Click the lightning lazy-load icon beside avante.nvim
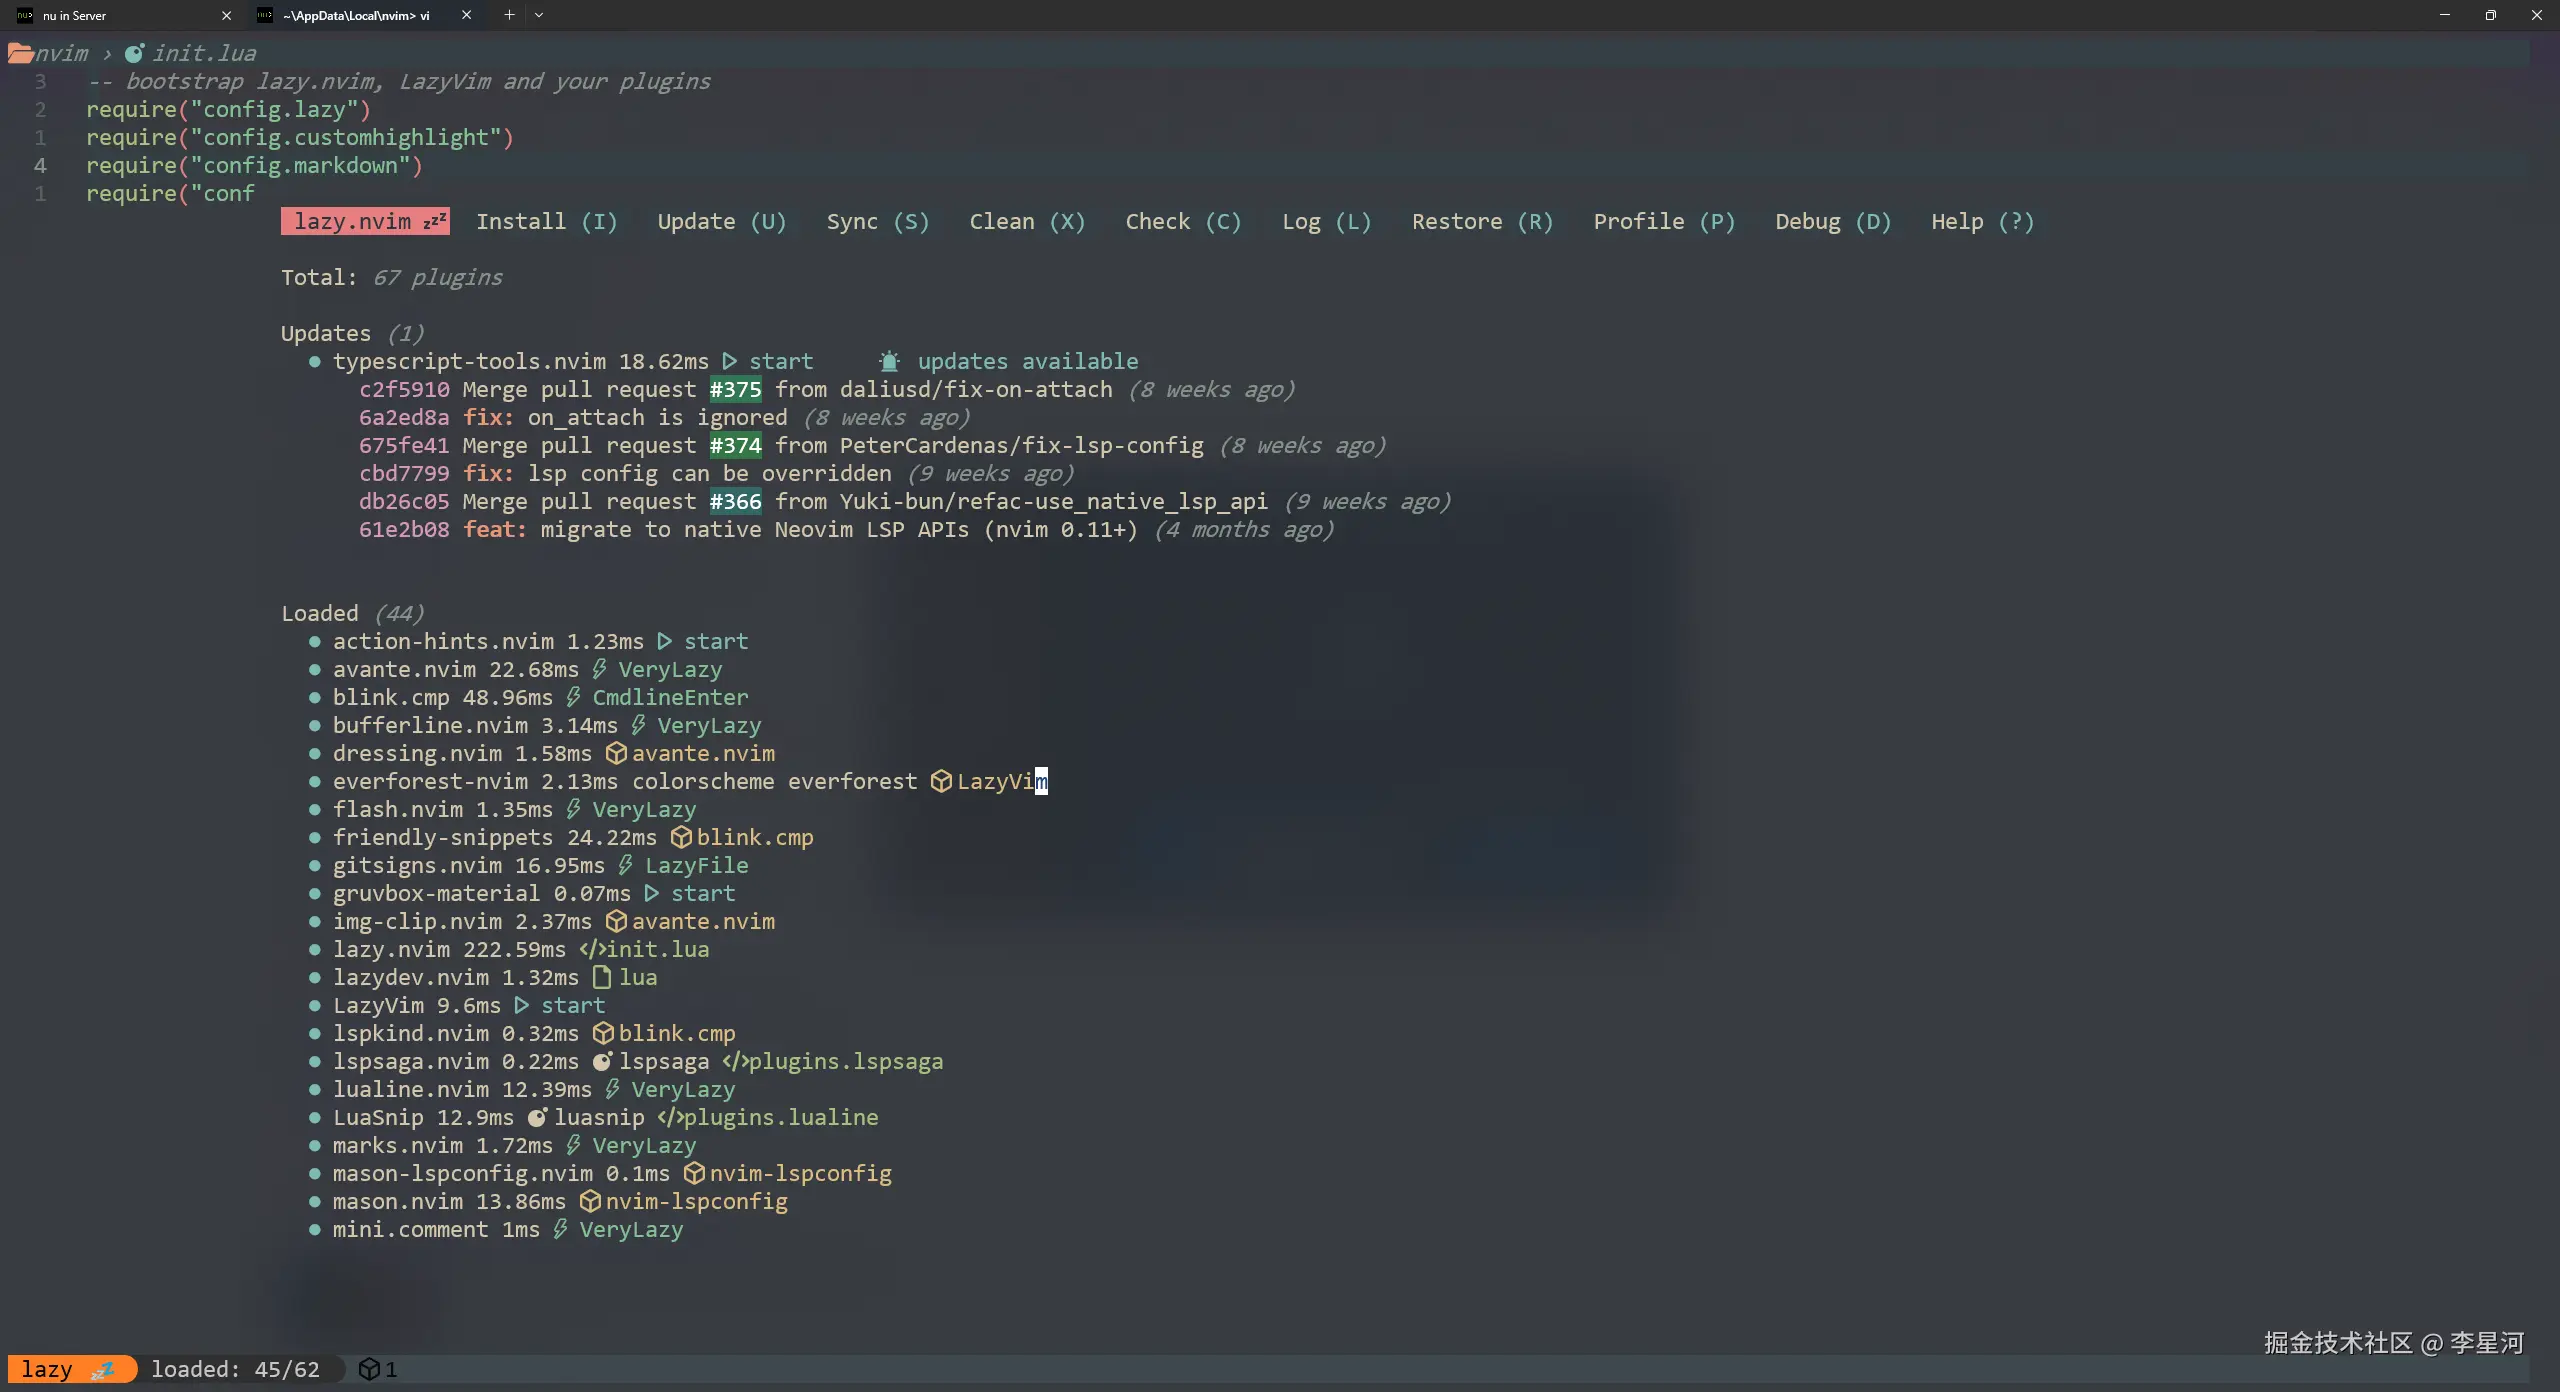This screenshot has height=1392, width=2560. point(599,669)
